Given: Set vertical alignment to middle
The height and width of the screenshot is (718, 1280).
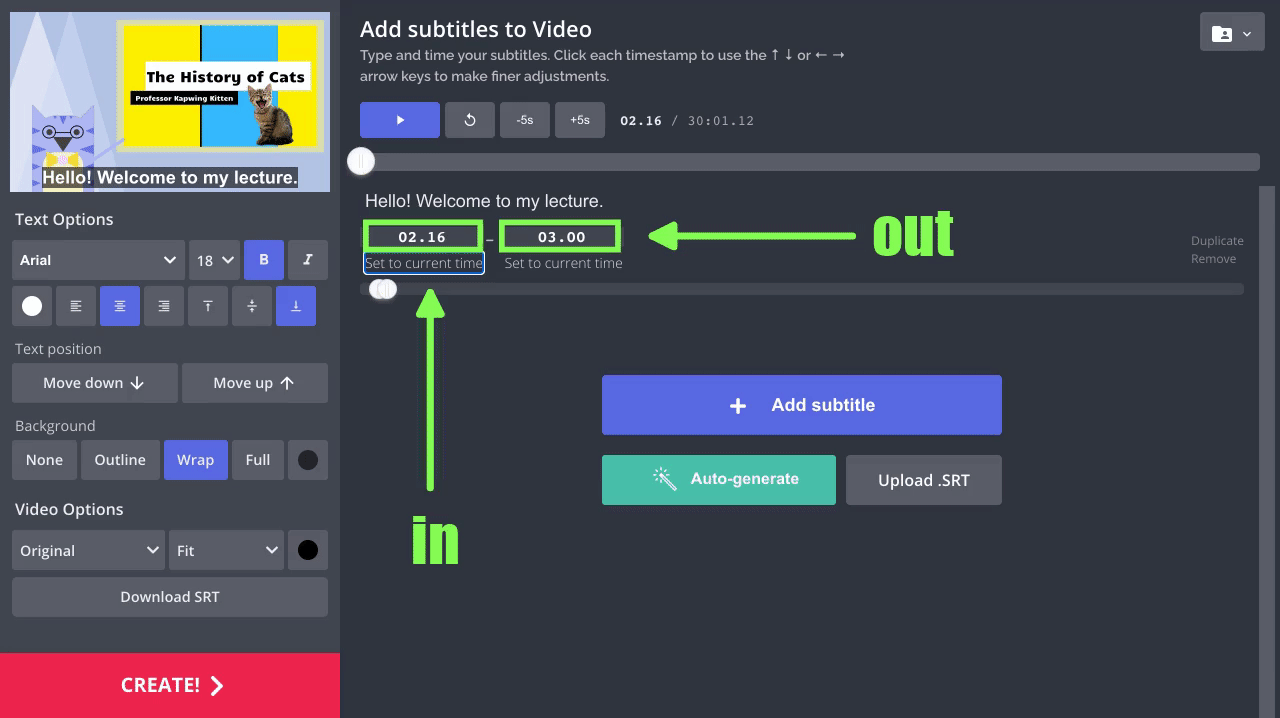Looking at the screenshot, I should pyautogui.click(x=252, y=306).
